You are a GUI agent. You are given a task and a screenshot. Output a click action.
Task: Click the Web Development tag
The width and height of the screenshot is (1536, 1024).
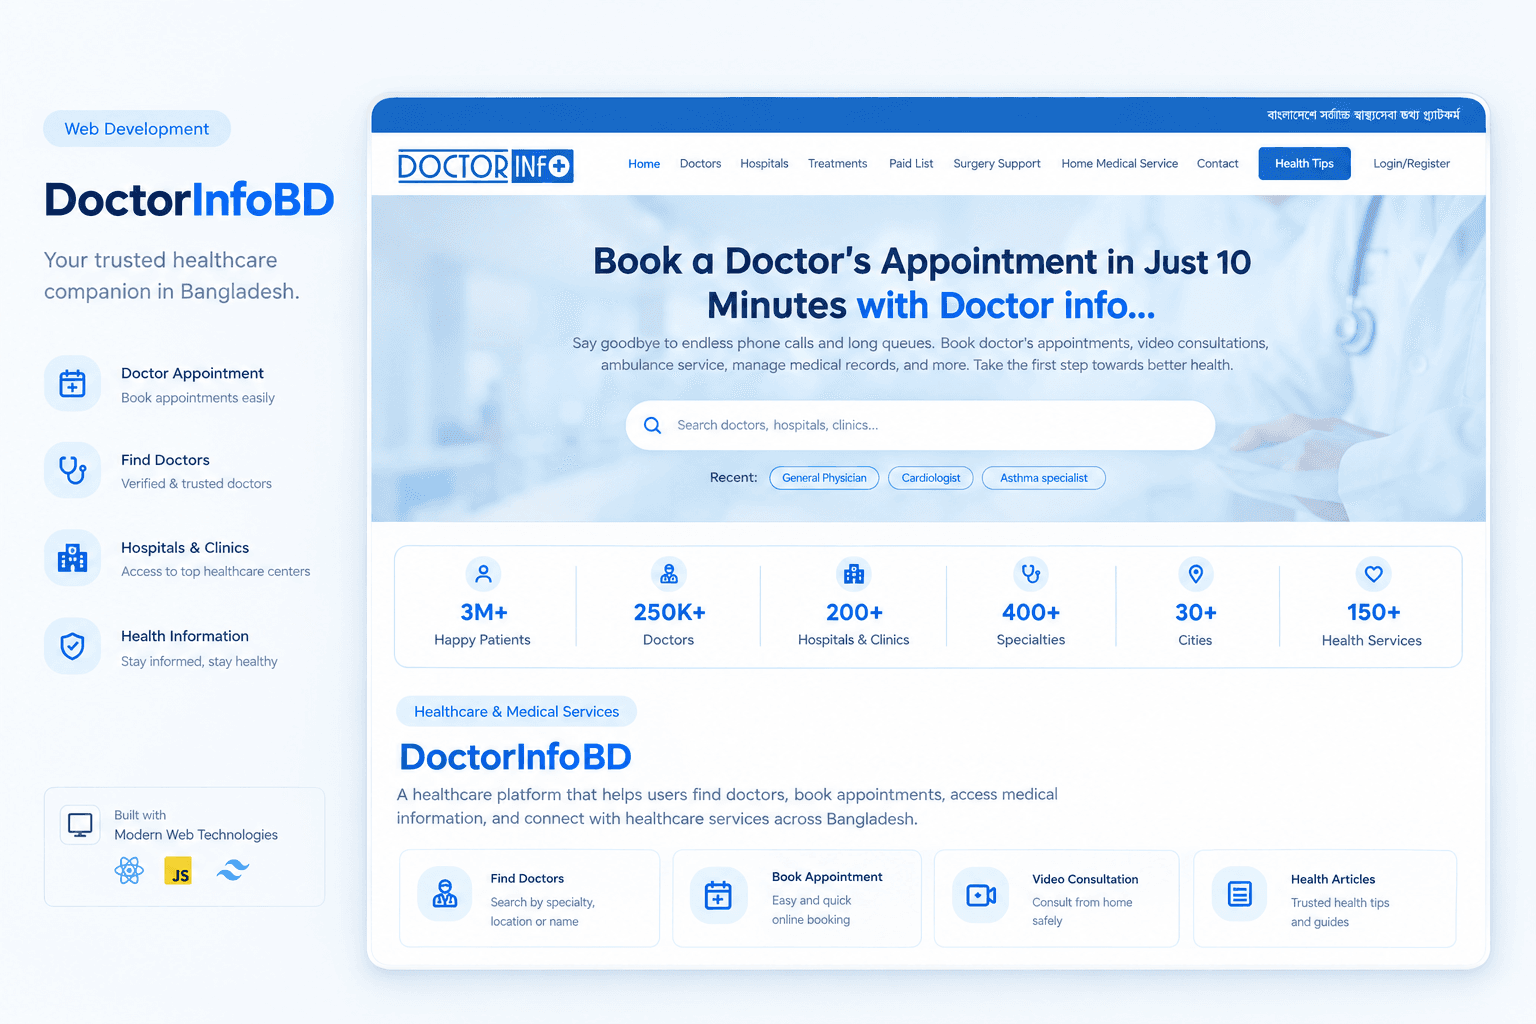pyautogui.click(x=137, y=129)
